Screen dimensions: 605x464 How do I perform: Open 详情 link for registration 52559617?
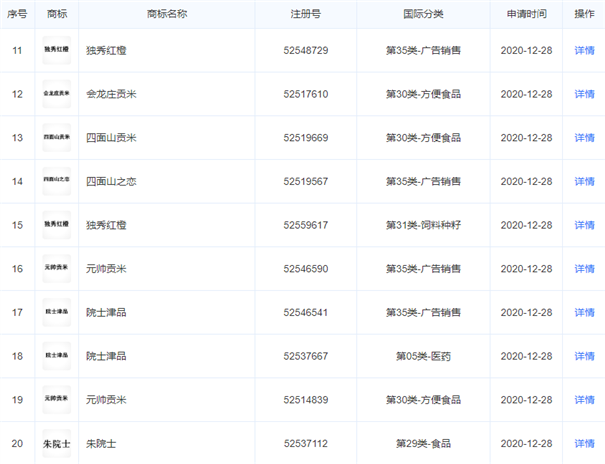584,225
